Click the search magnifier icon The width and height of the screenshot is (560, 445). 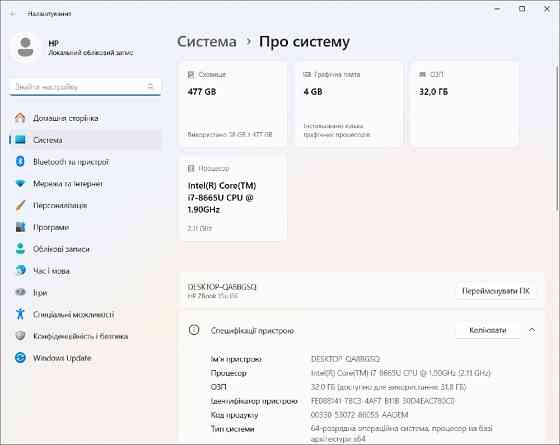(x=150, y=86)
